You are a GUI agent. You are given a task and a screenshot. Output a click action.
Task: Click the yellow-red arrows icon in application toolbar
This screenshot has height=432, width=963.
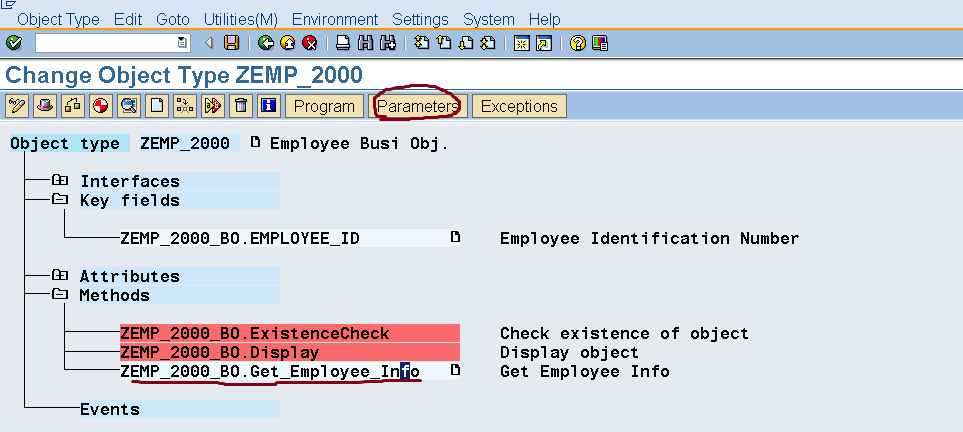pos(212,106)
